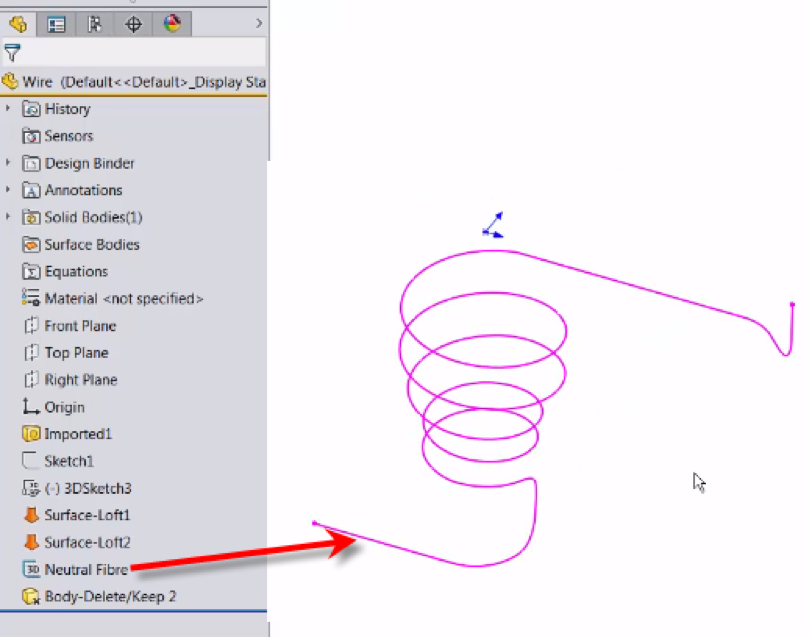Select the Surface-Loft1 feature

(x=87, y=515)
